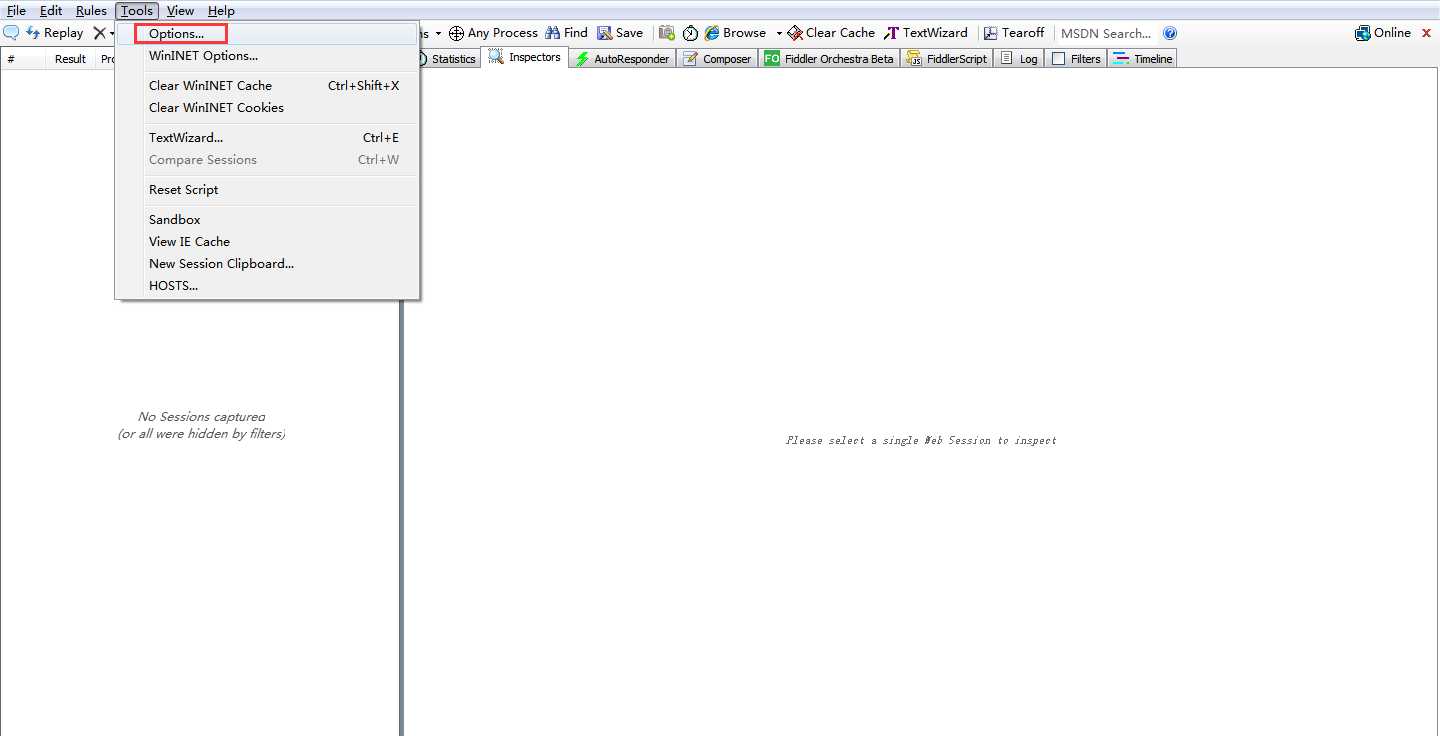Select HOSTS... menu item

[267, 286]
